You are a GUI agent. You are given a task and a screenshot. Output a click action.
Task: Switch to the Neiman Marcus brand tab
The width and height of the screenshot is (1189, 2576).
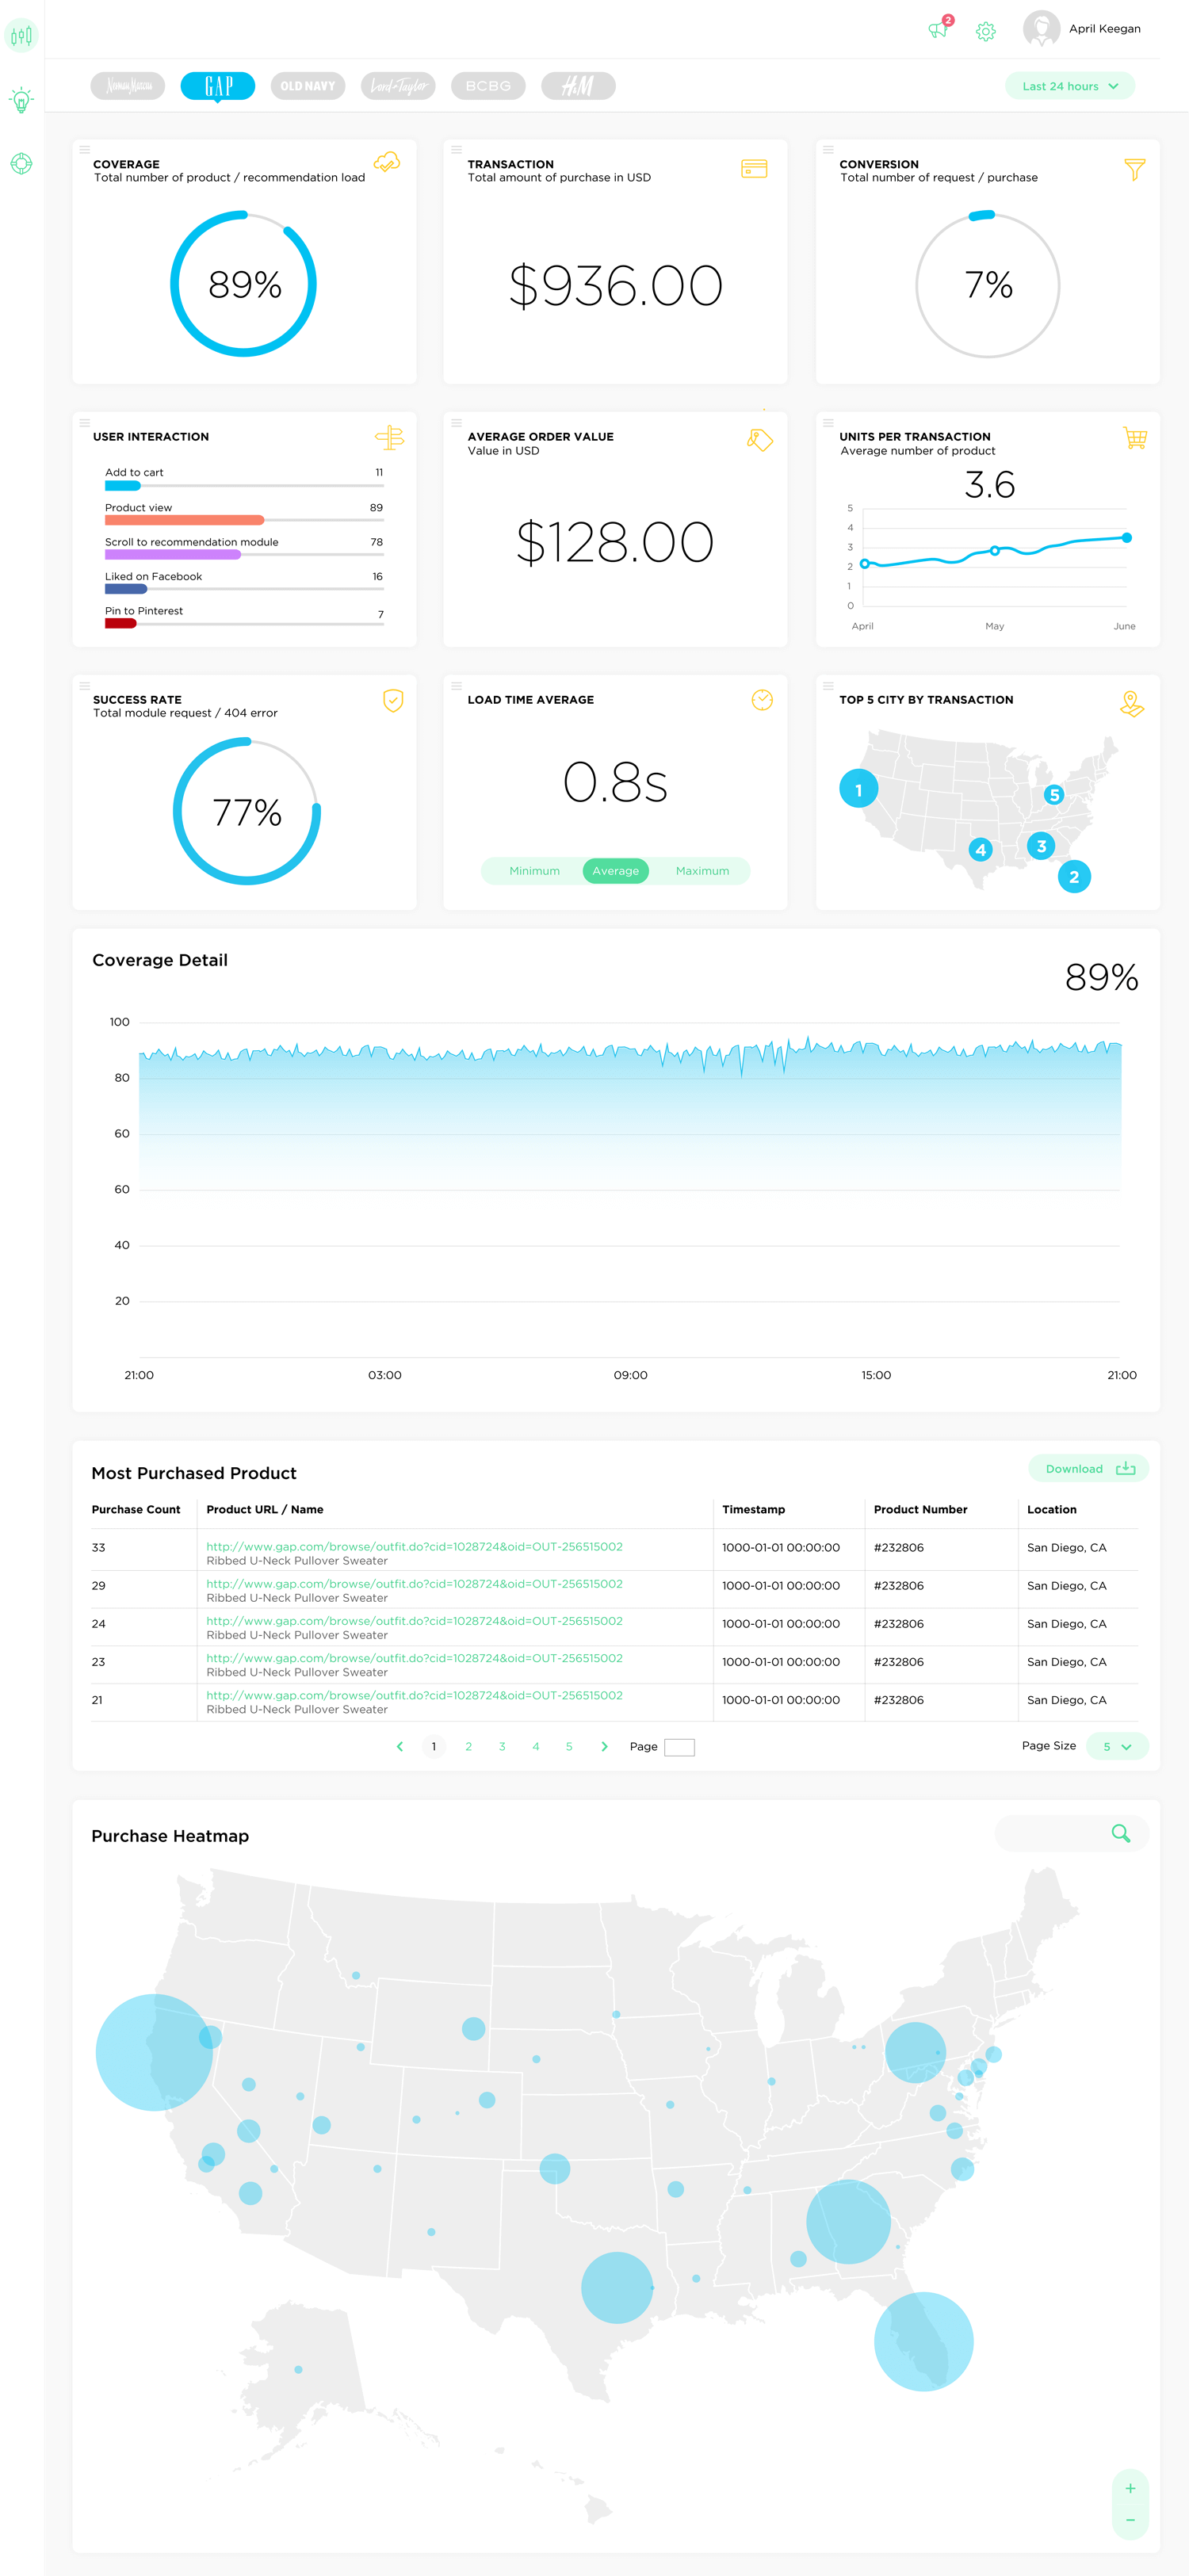point(128,86)
